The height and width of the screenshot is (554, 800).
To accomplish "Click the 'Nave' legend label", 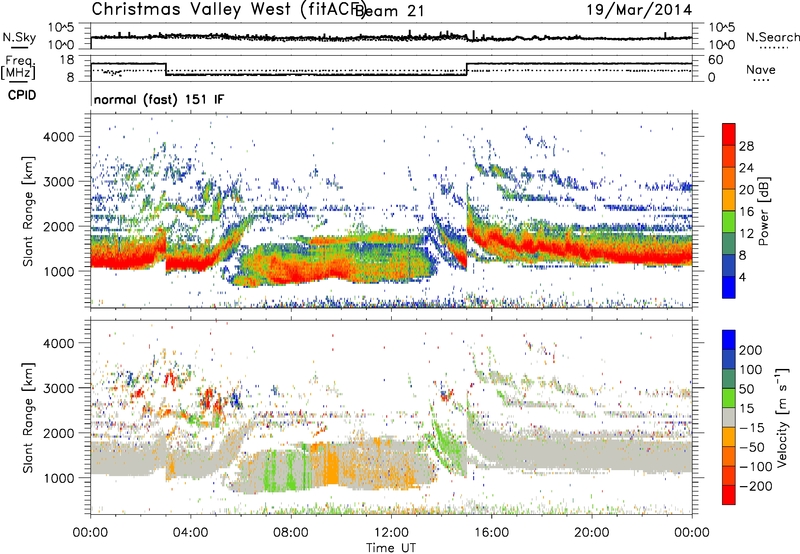I will pos(760,69).
